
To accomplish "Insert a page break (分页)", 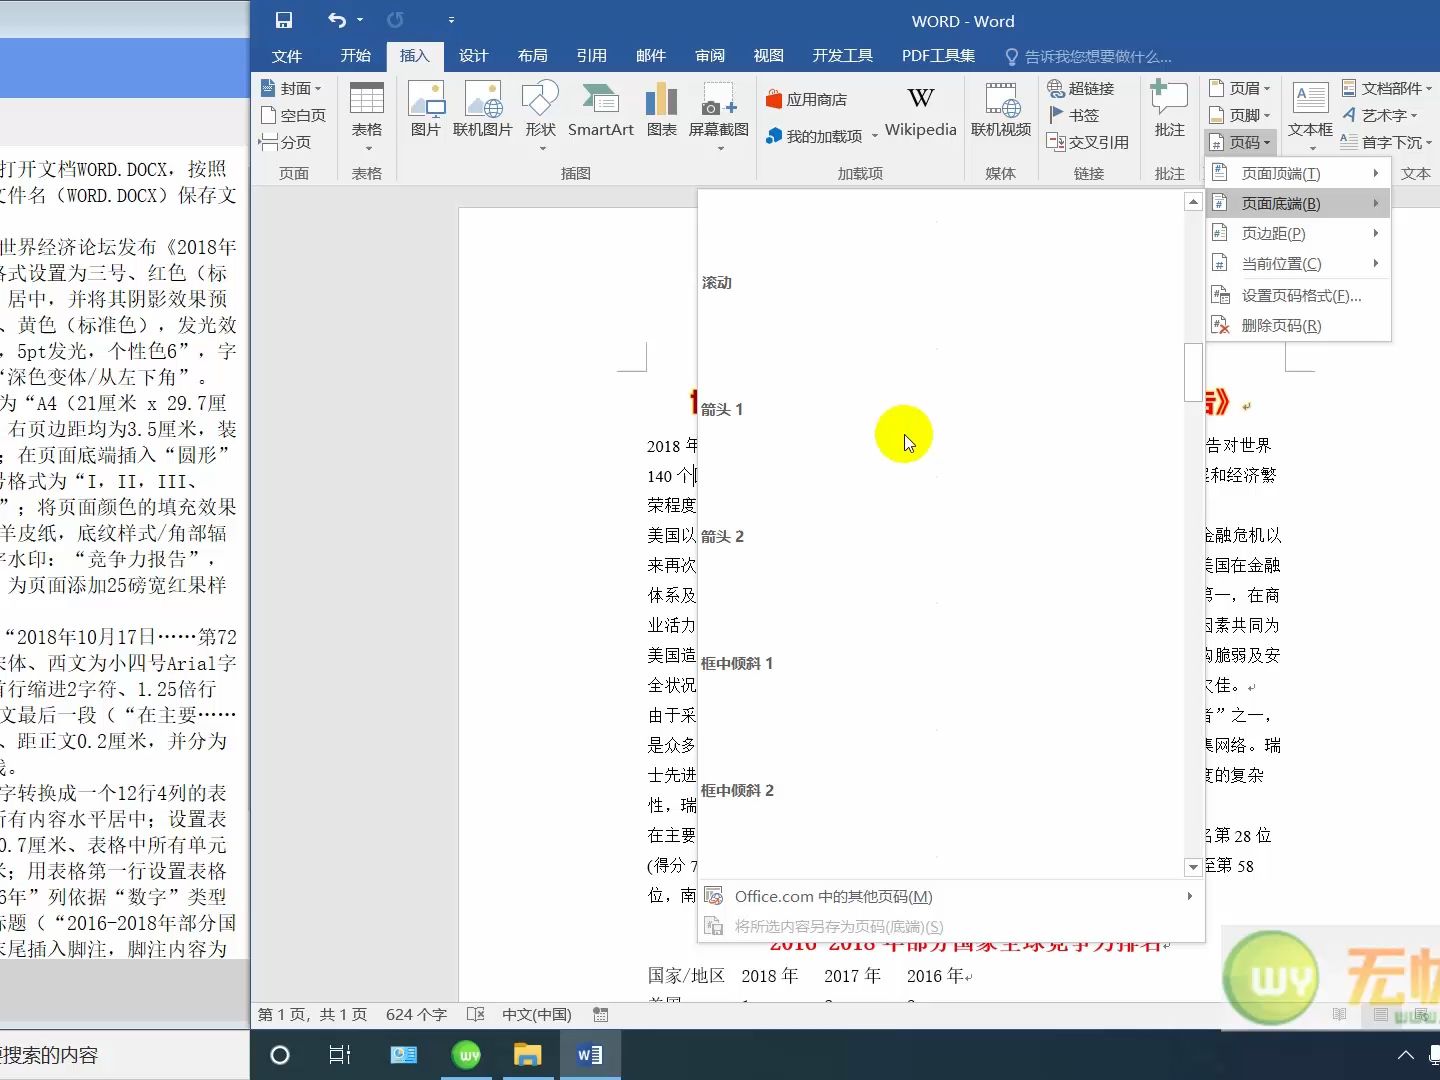I will tap(285, 142).
